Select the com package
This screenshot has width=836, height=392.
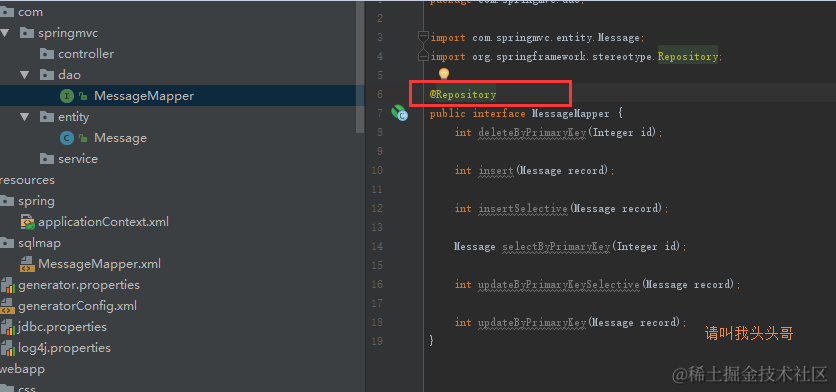[30, 12]
